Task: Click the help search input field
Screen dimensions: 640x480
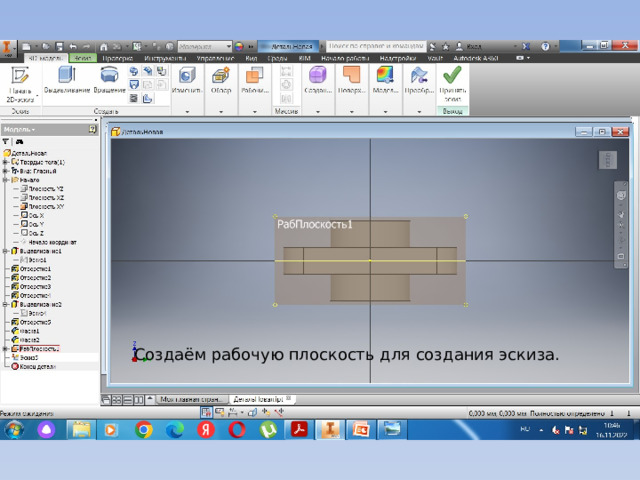Action: (376, 46)
